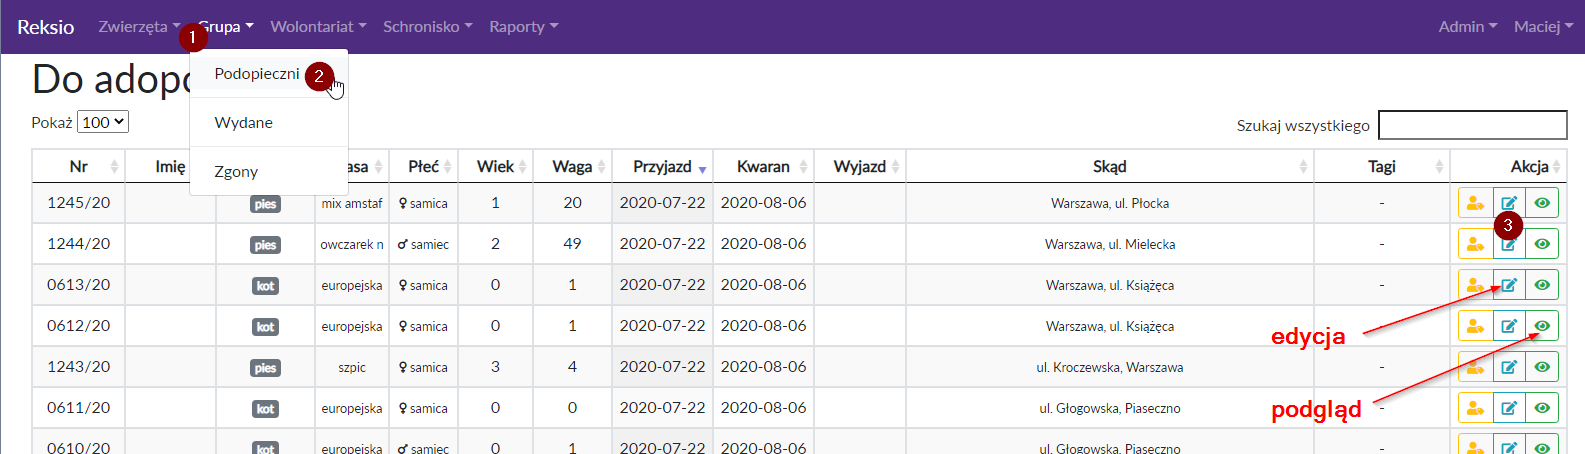Open adoption icon for row 0612/20
The width and height of the screenshot is (1585, 454).
(x=1475, y=326)
